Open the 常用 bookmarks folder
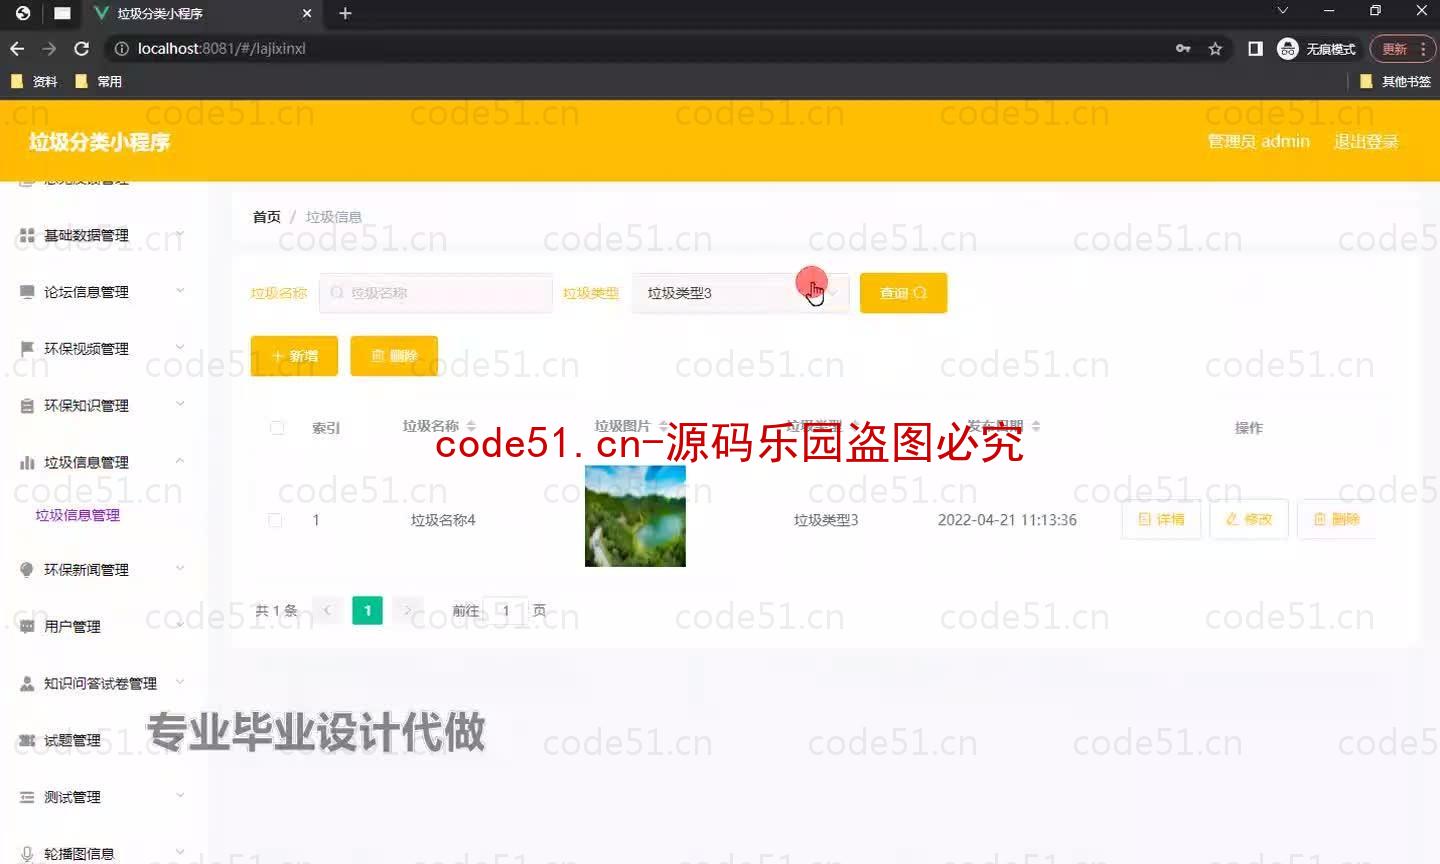This screenshot has height=864, width=1440. (x=99, y=81)
